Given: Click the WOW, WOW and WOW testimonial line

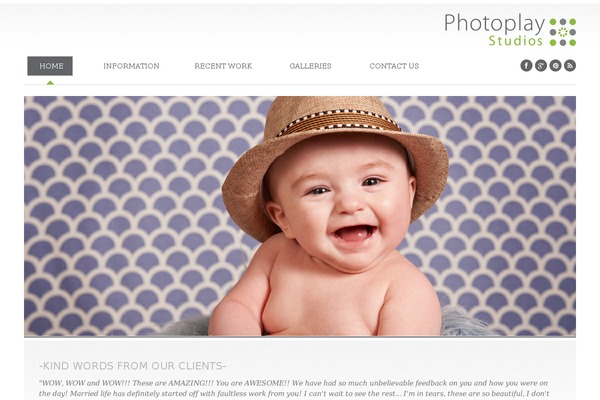Looking at the screenshot, I should (x=293, y=383).
